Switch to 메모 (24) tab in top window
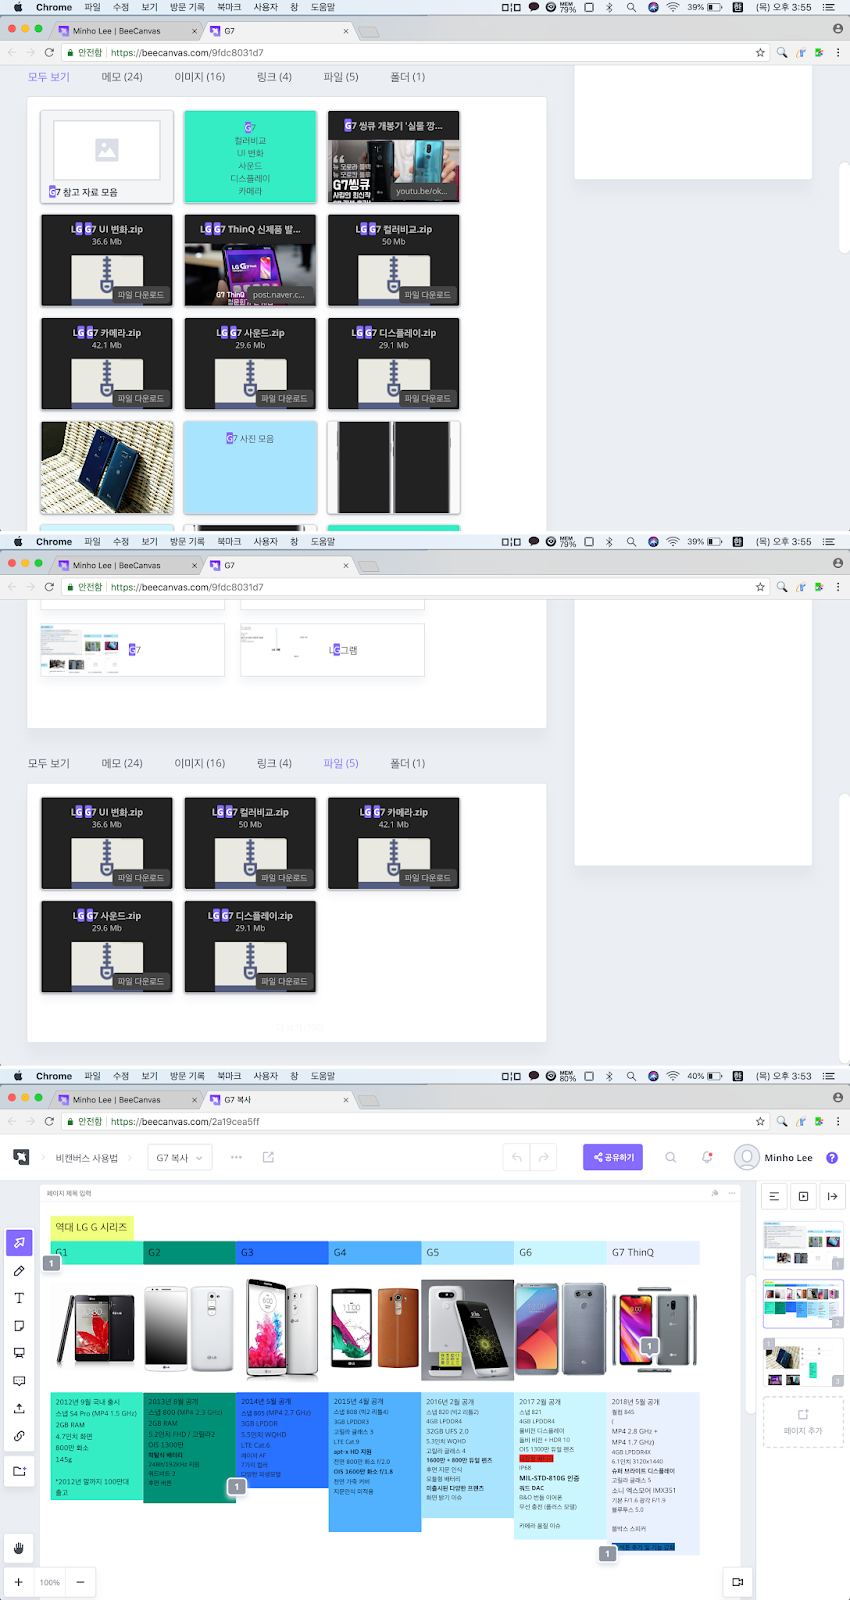 122,77
